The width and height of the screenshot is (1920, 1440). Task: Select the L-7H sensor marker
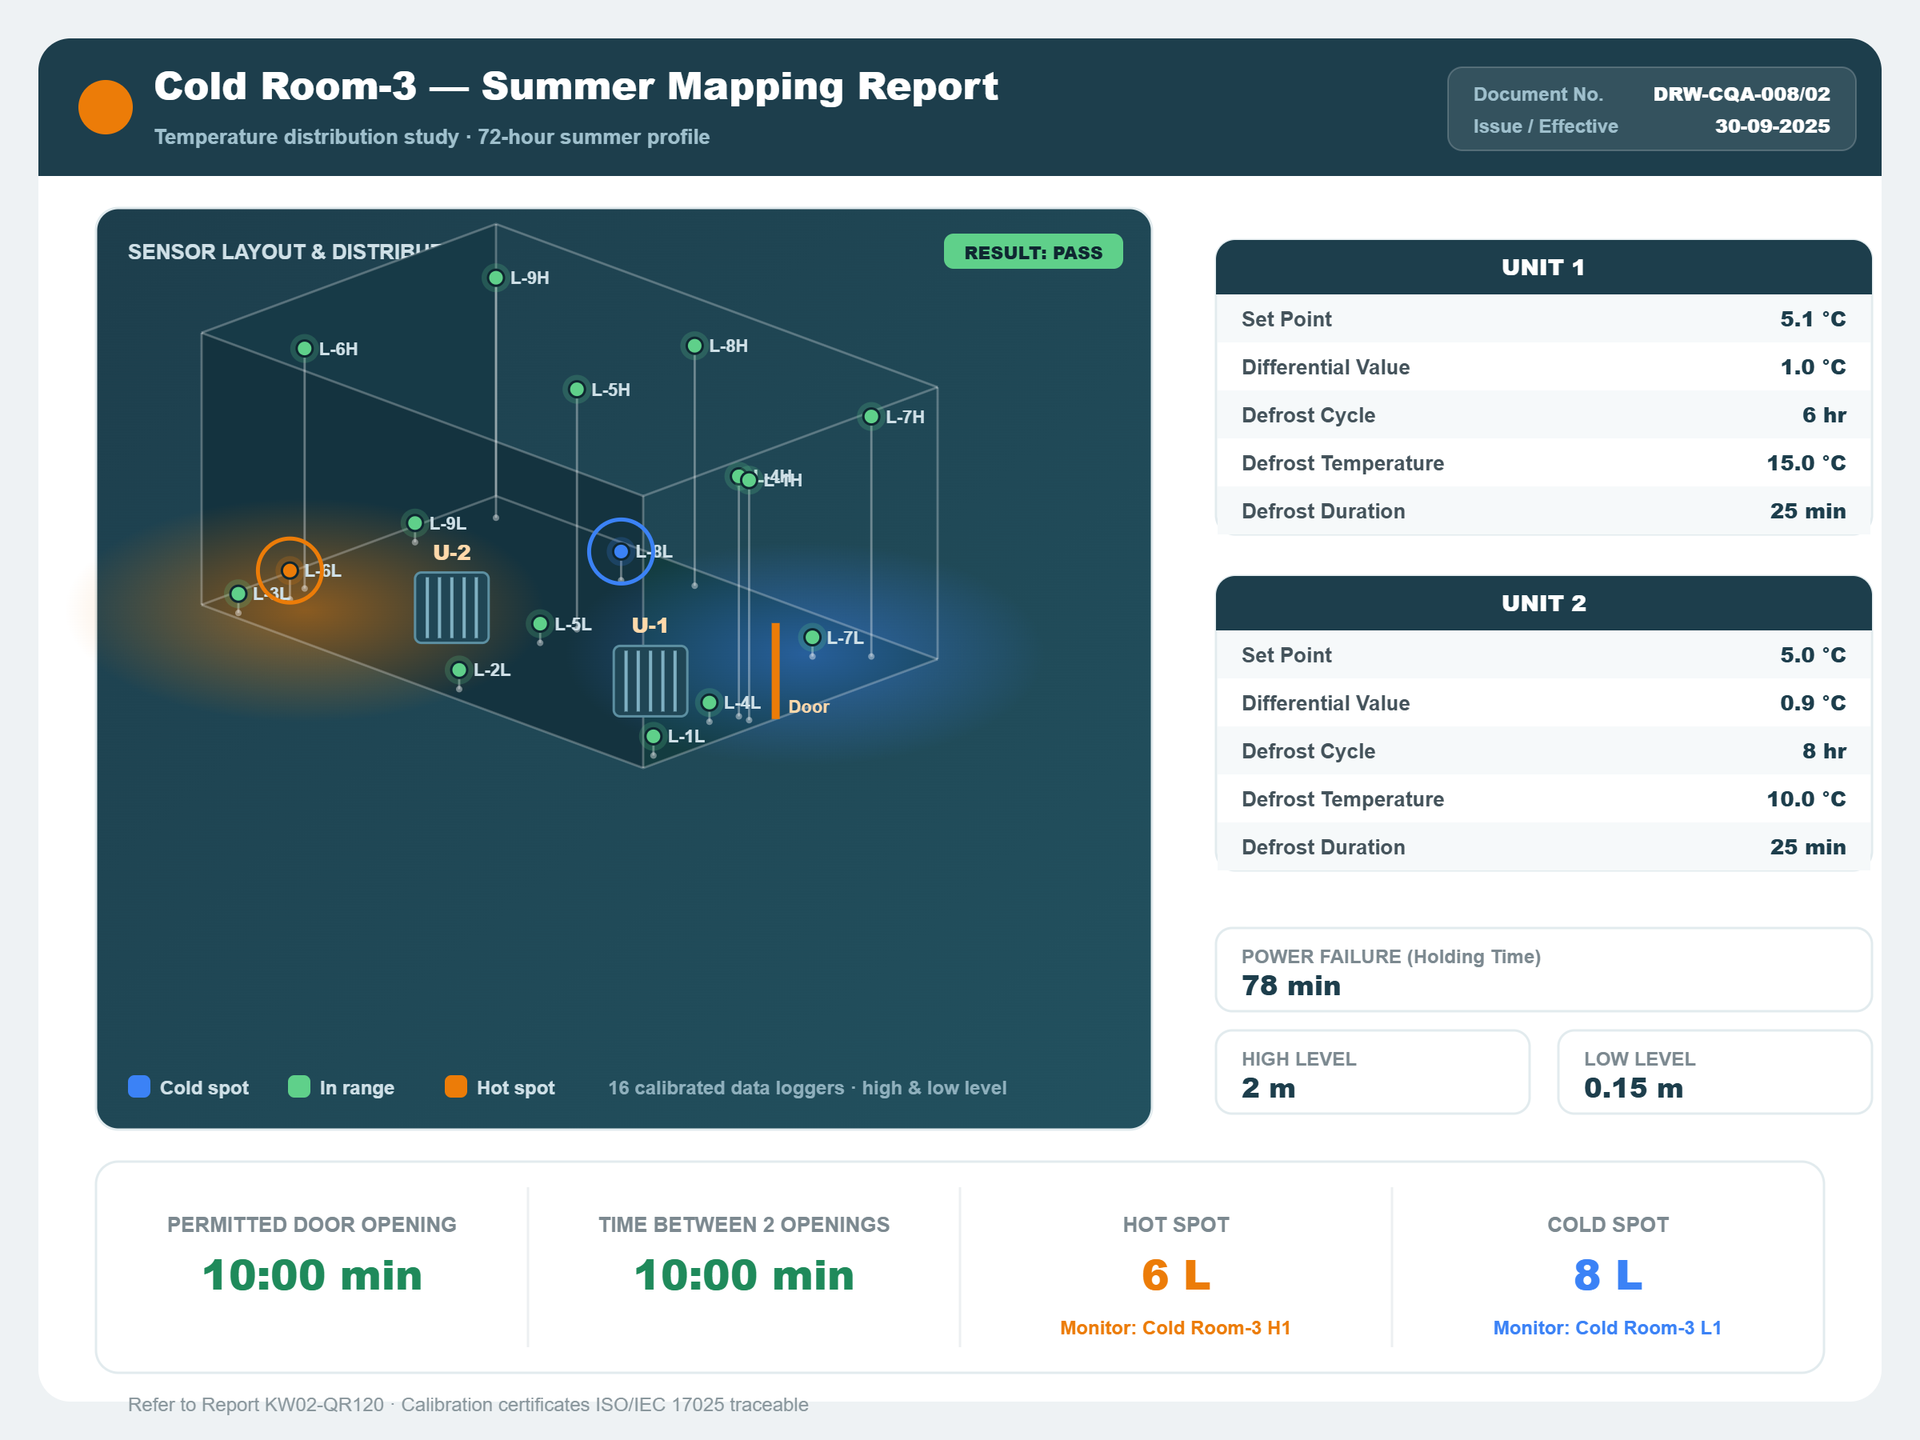point(871,417)
